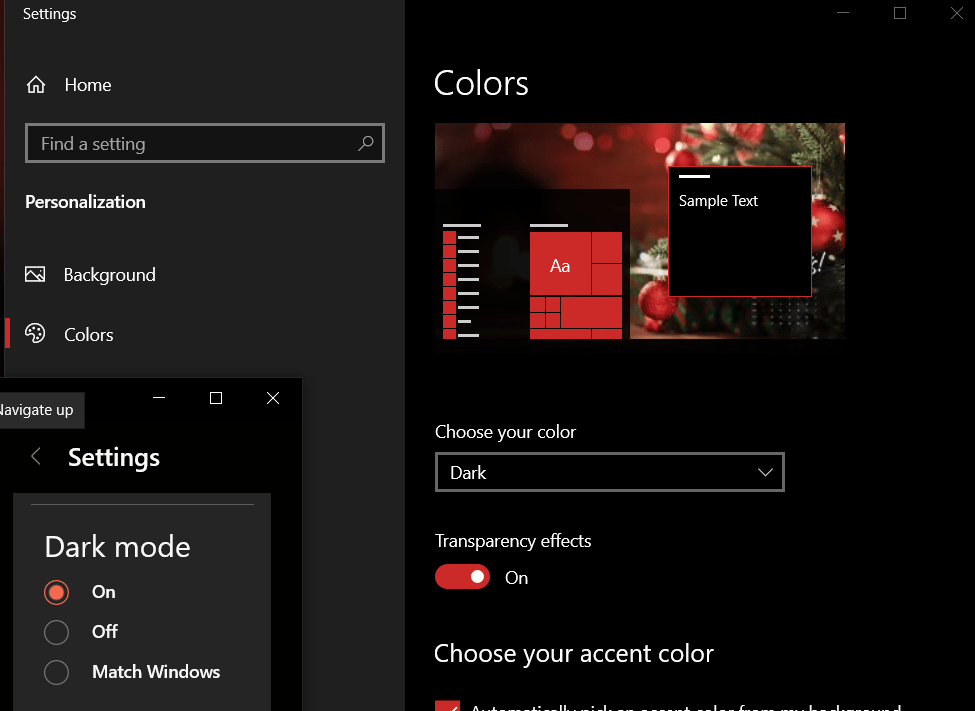This screenshot has width=975, height=711.
Task: Click the Home house icon
Action: (x=36, y=85)
